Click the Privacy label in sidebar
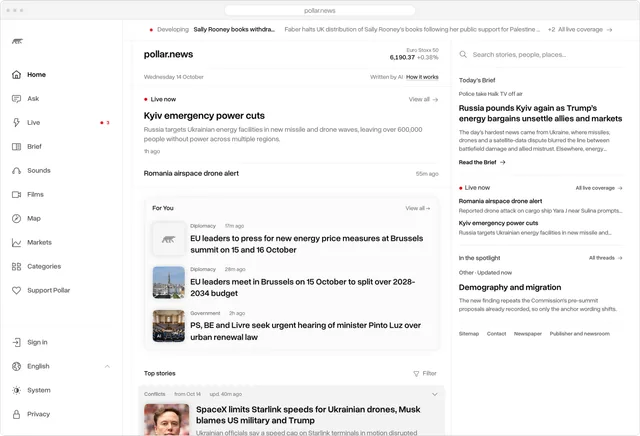This screenshot has width=640, height=436. [38, 414]
